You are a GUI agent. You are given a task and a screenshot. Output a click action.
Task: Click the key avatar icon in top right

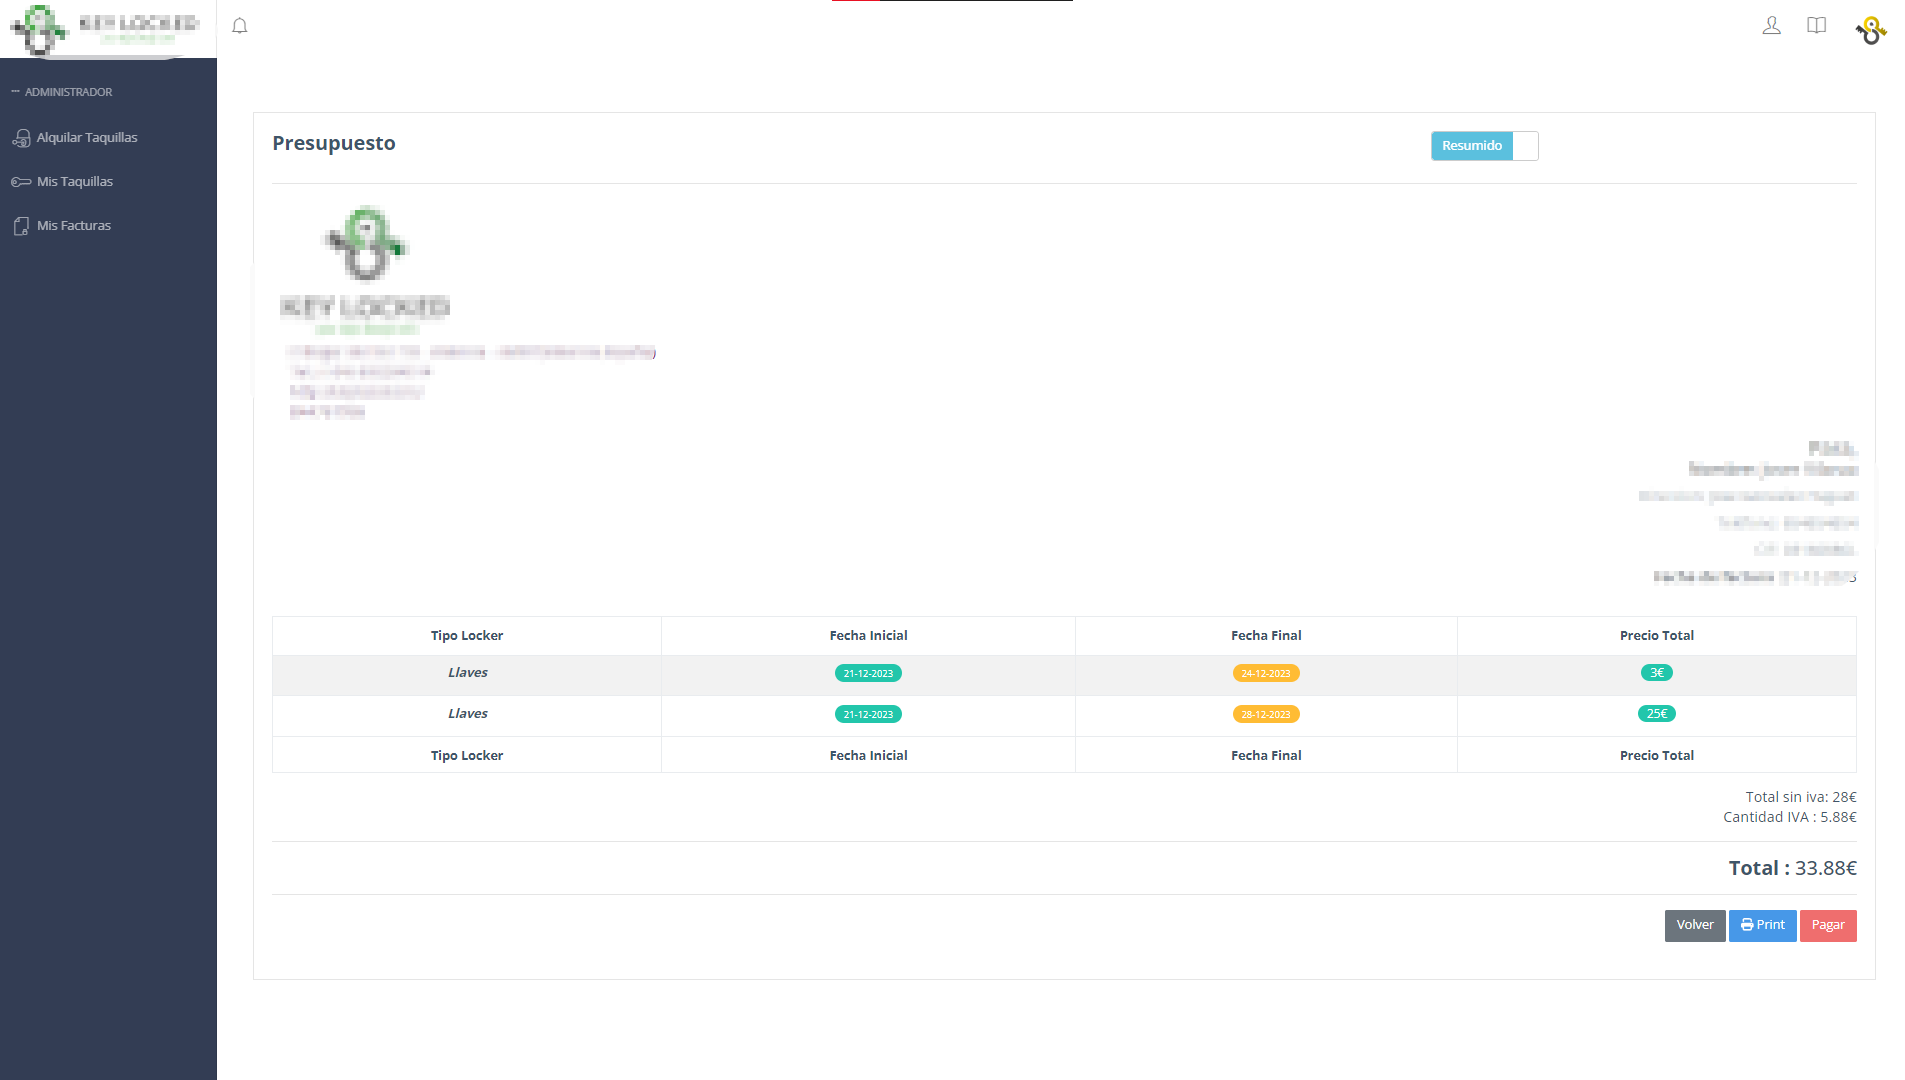click(1871, 30)
